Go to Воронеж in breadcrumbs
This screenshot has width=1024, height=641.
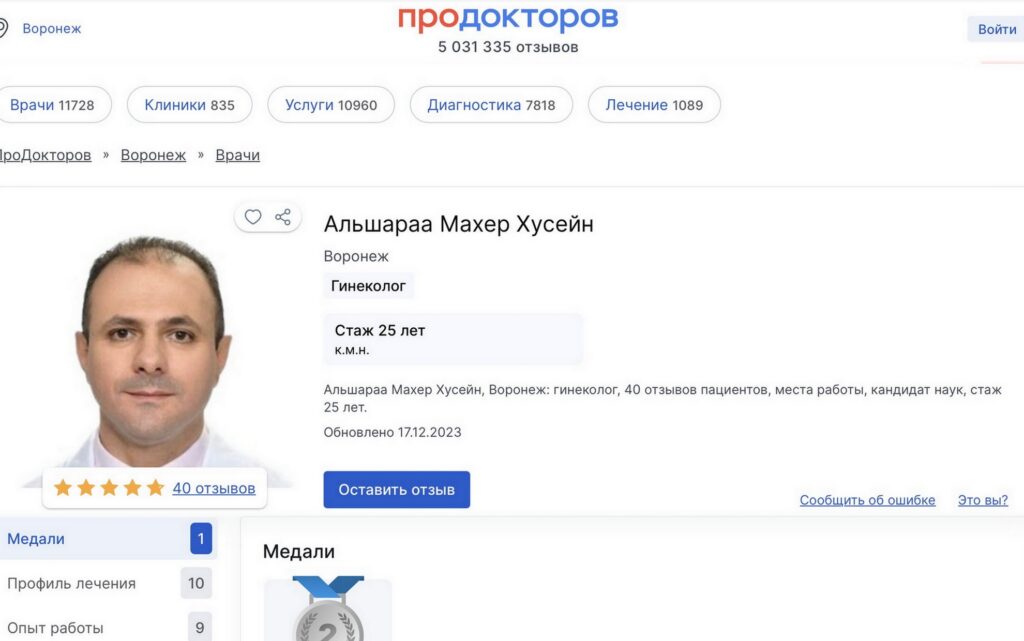[x=153, y=155]
